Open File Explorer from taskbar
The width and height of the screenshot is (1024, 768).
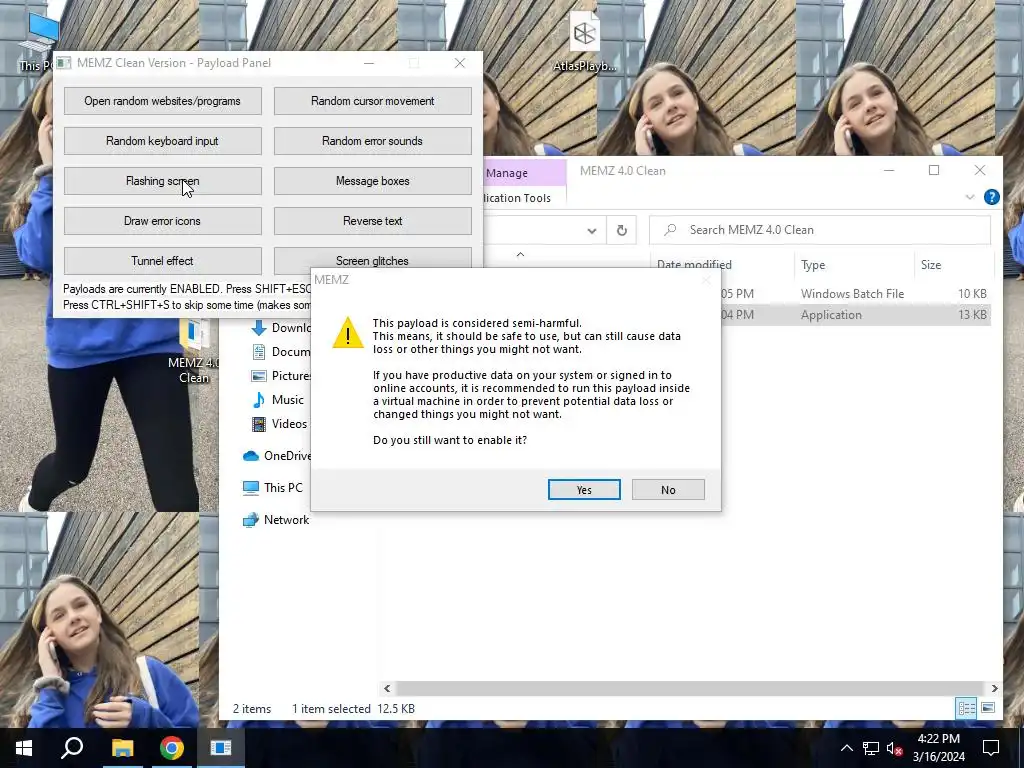[x=122, y=748]
